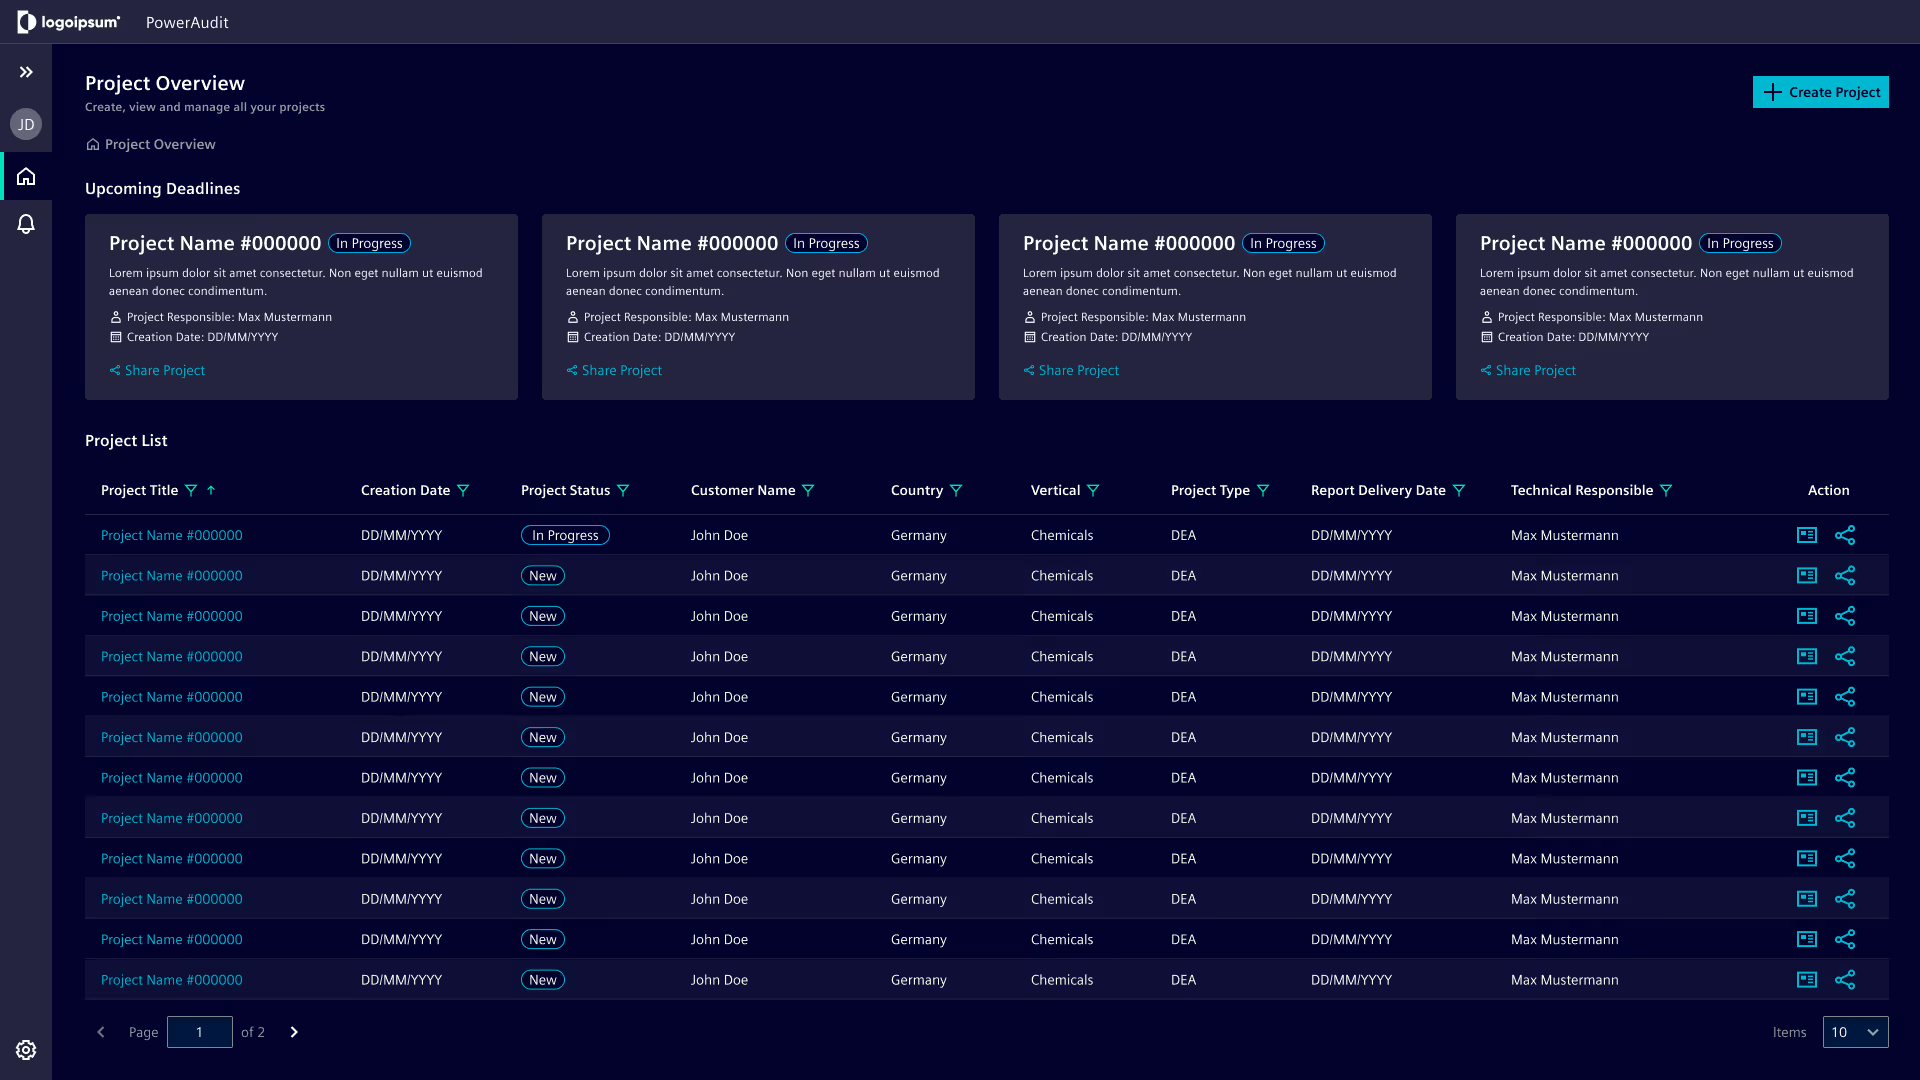
Task: Click share icon in last table row
Action: point(1845,980)
